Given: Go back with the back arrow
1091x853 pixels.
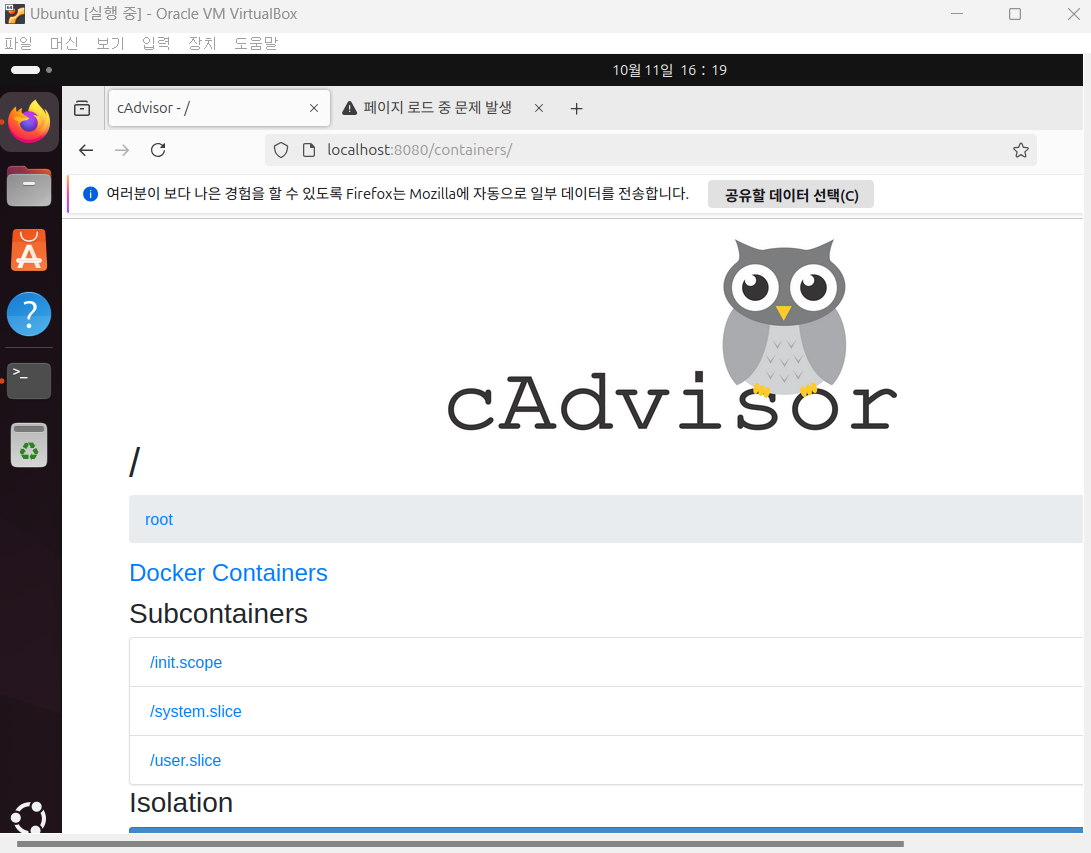Looking at the screenshot, I should pyautogui.click(x=86, y=150).
